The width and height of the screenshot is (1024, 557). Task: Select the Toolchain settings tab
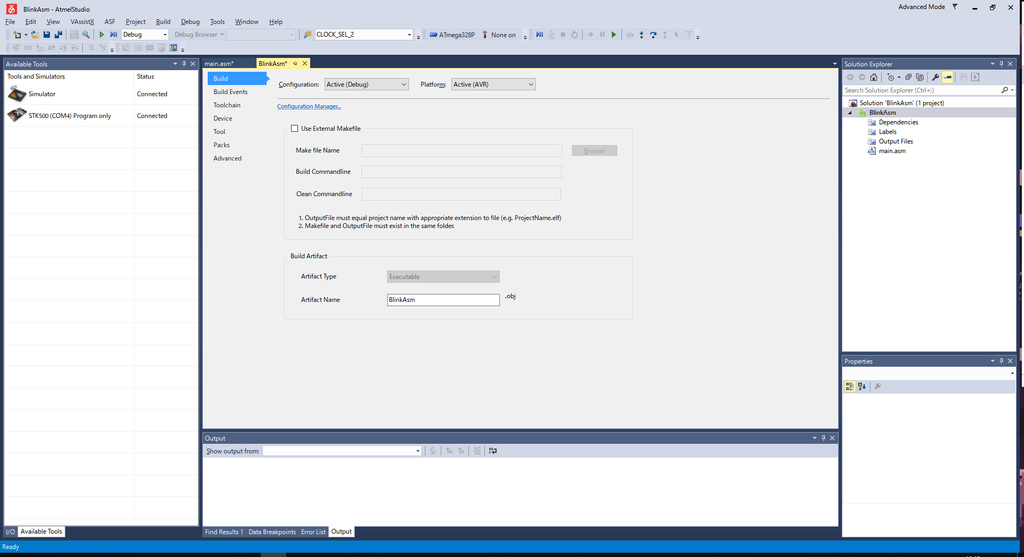[227, 105]
